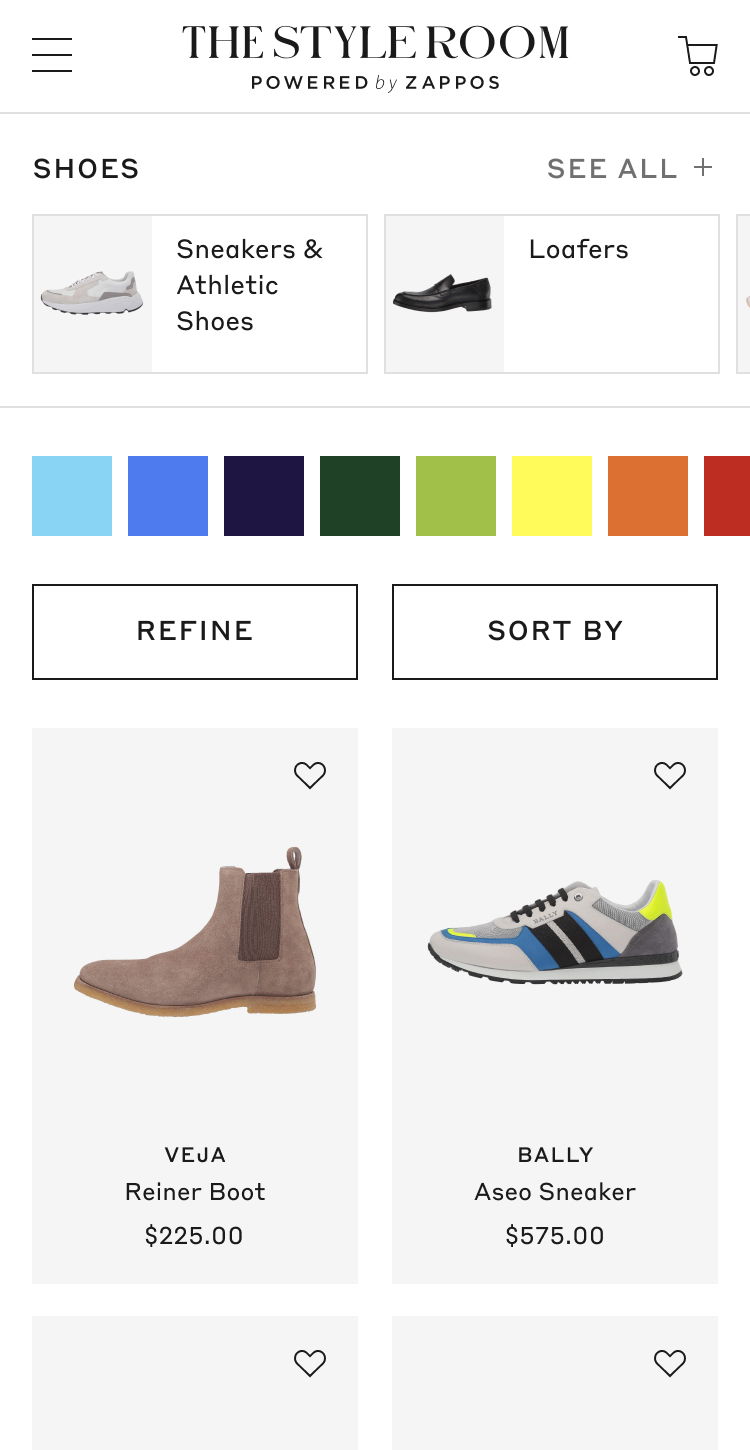
Task: Select the Sneakers & Athletic Shoes category
Action: 200,294
